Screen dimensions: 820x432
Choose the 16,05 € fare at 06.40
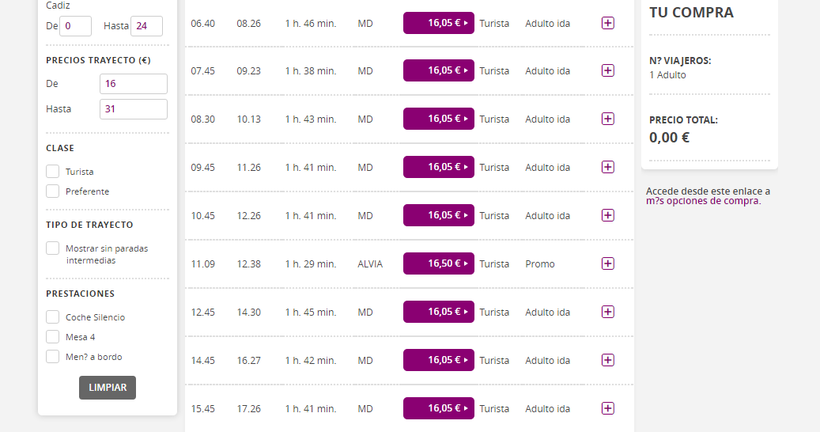click(x=438, y=23)
